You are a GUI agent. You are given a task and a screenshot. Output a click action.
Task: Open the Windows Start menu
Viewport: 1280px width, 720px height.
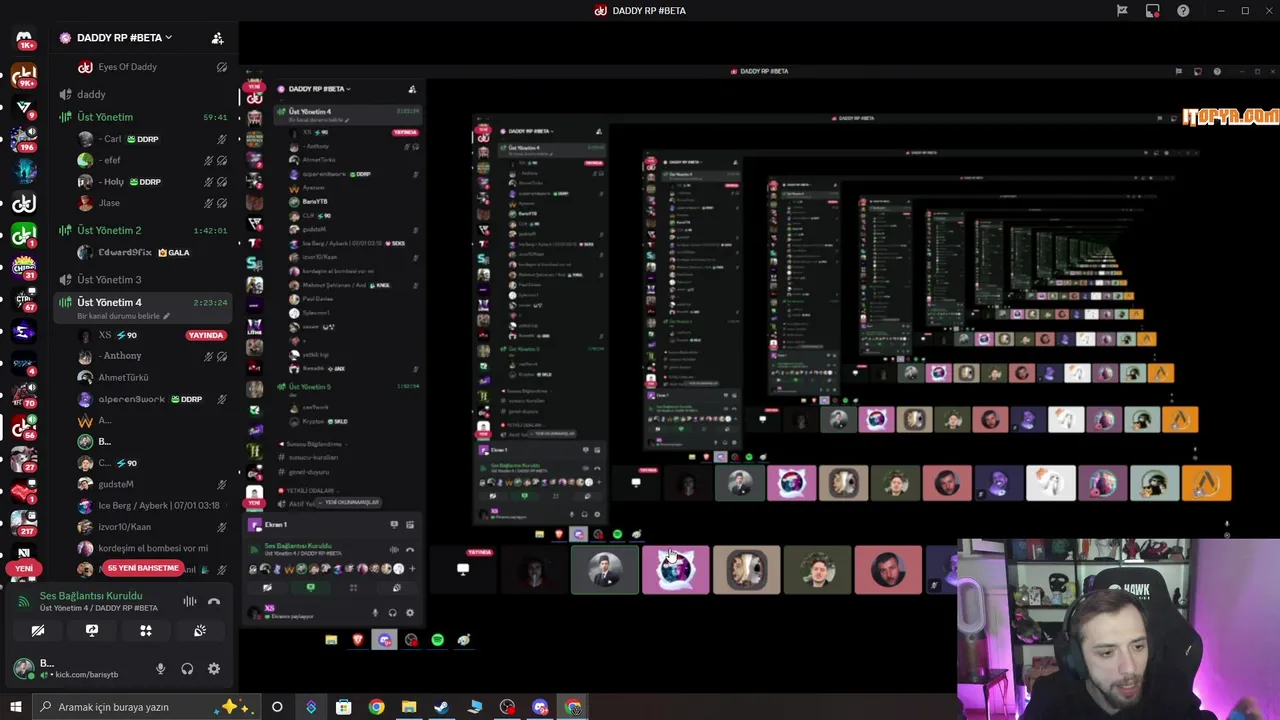pyautogui.click(x=15, y=707)
